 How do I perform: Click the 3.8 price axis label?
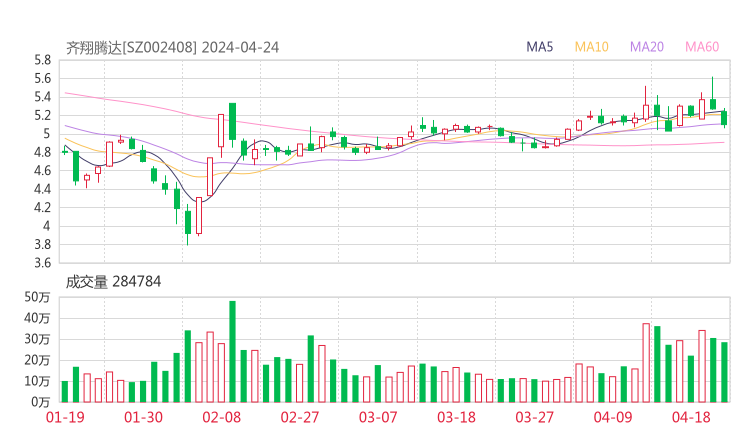click(x=42, y=245)
